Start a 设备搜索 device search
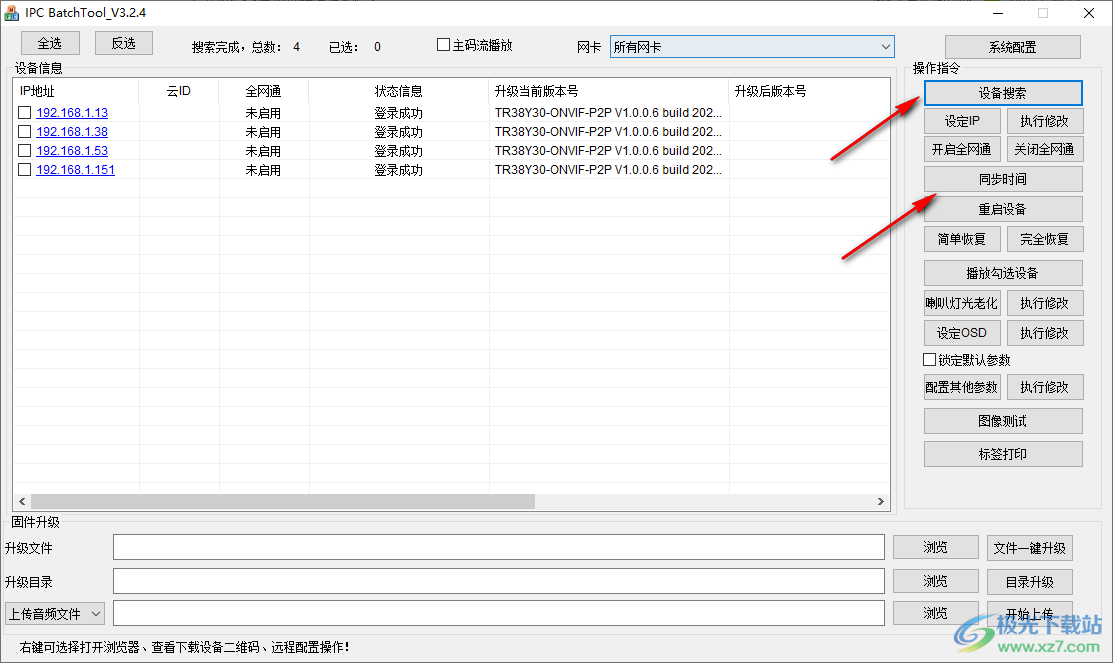This screenshot has height=663, width=1113. pyautogui.click(x=1002, y=92)
